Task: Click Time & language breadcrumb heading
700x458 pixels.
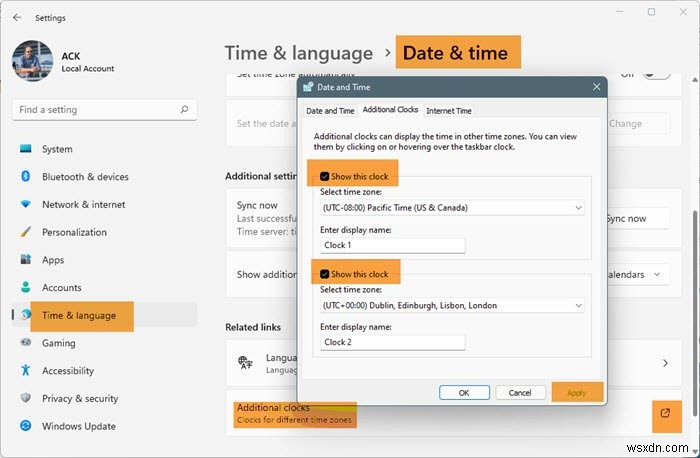Action: pyautogui.click(x=299, y=53)
